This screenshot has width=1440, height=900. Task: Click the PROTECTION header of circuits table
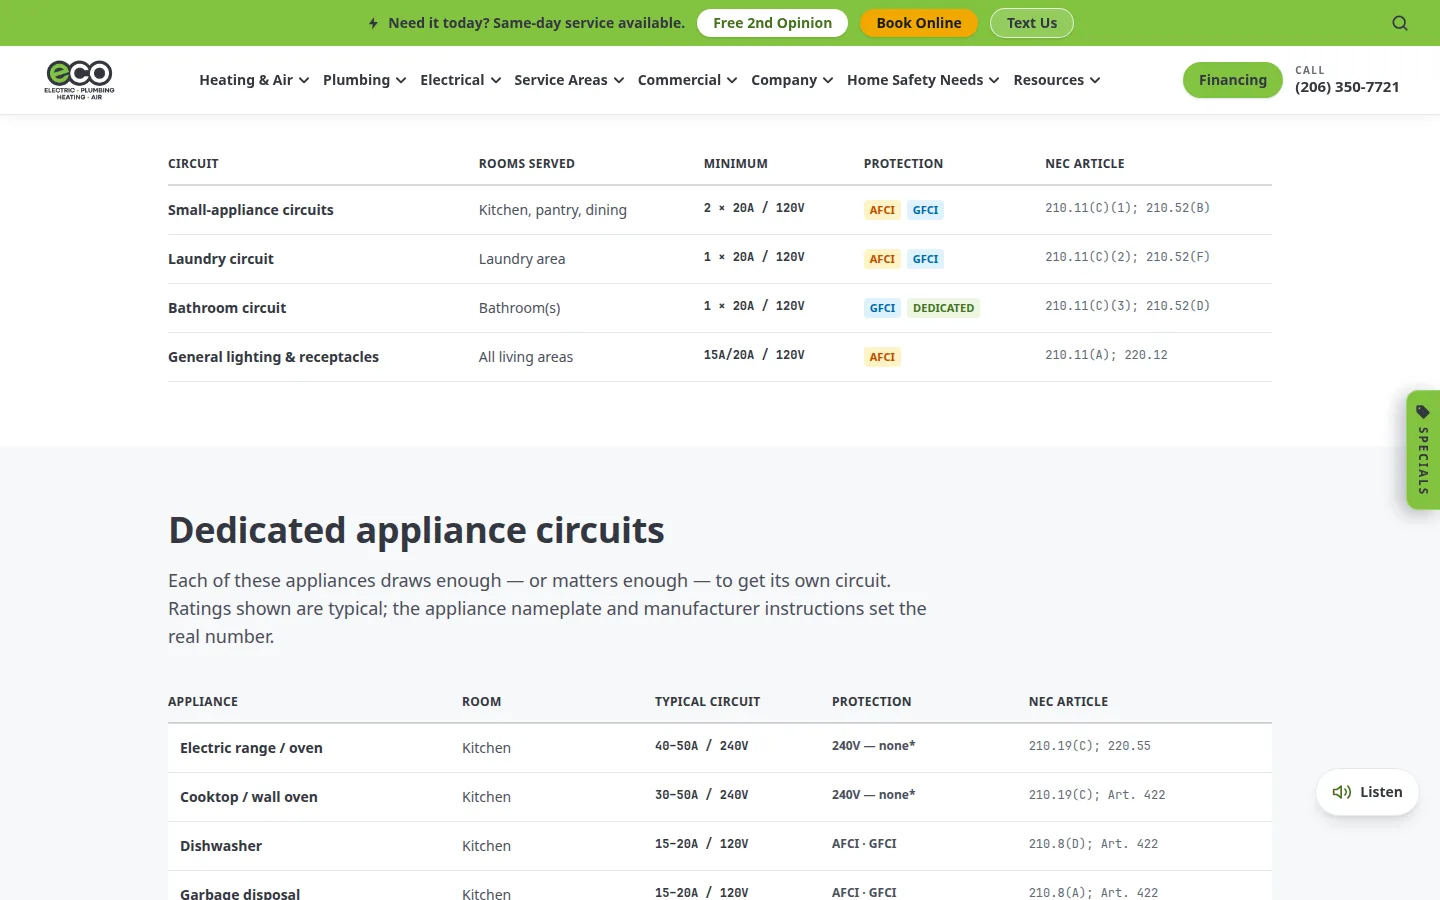(x=903, y=164)
